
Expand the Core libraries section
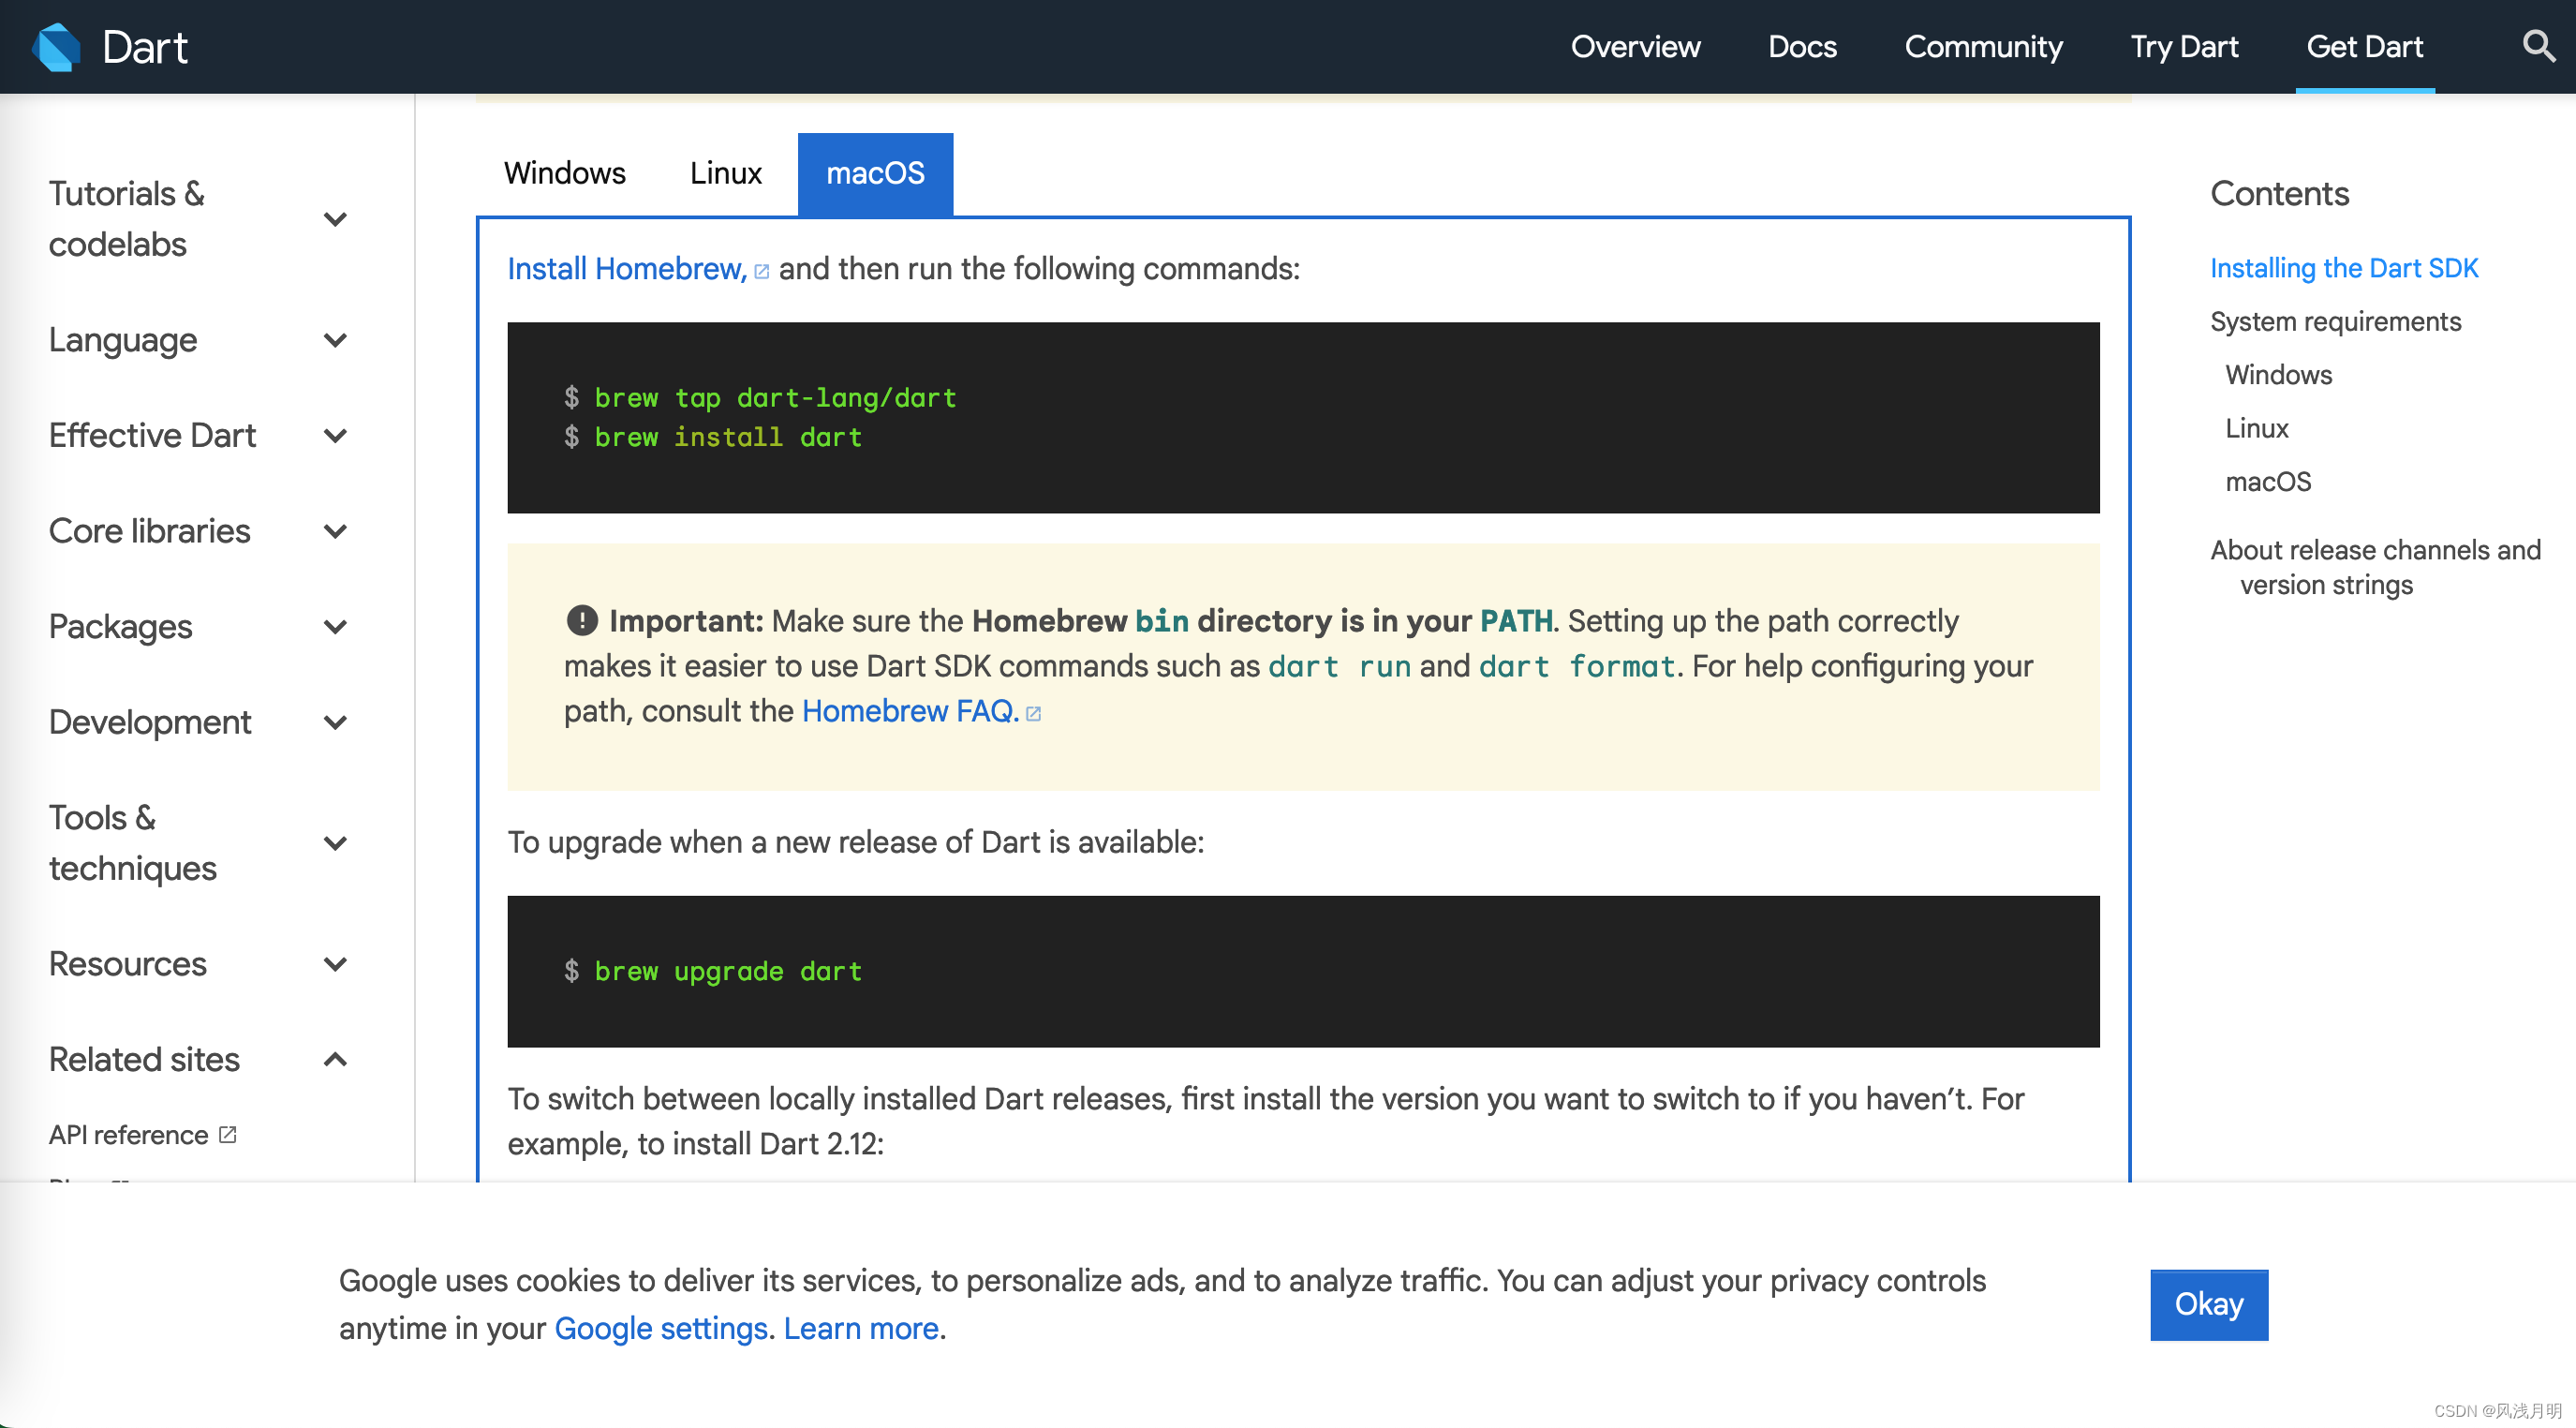336,532
